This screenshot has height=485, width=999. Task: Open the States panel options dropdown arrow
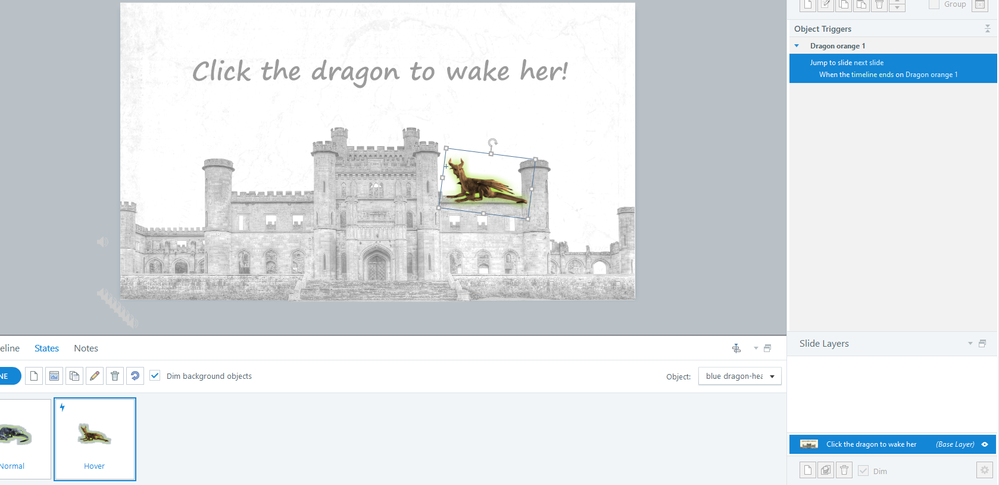tap(756, 348)
